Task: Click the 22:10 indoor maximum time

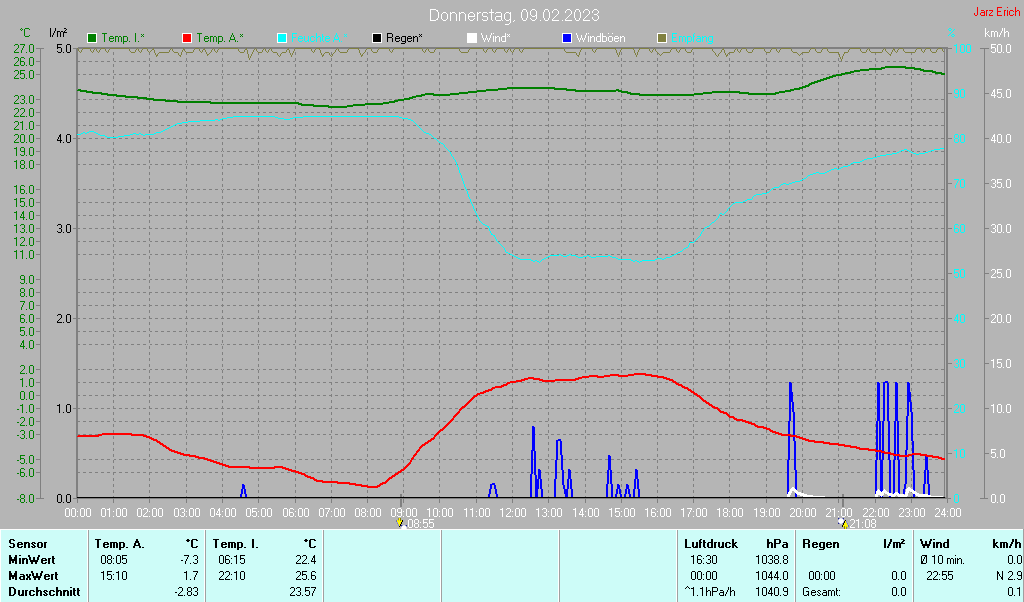Action: [x=232, y=577]
